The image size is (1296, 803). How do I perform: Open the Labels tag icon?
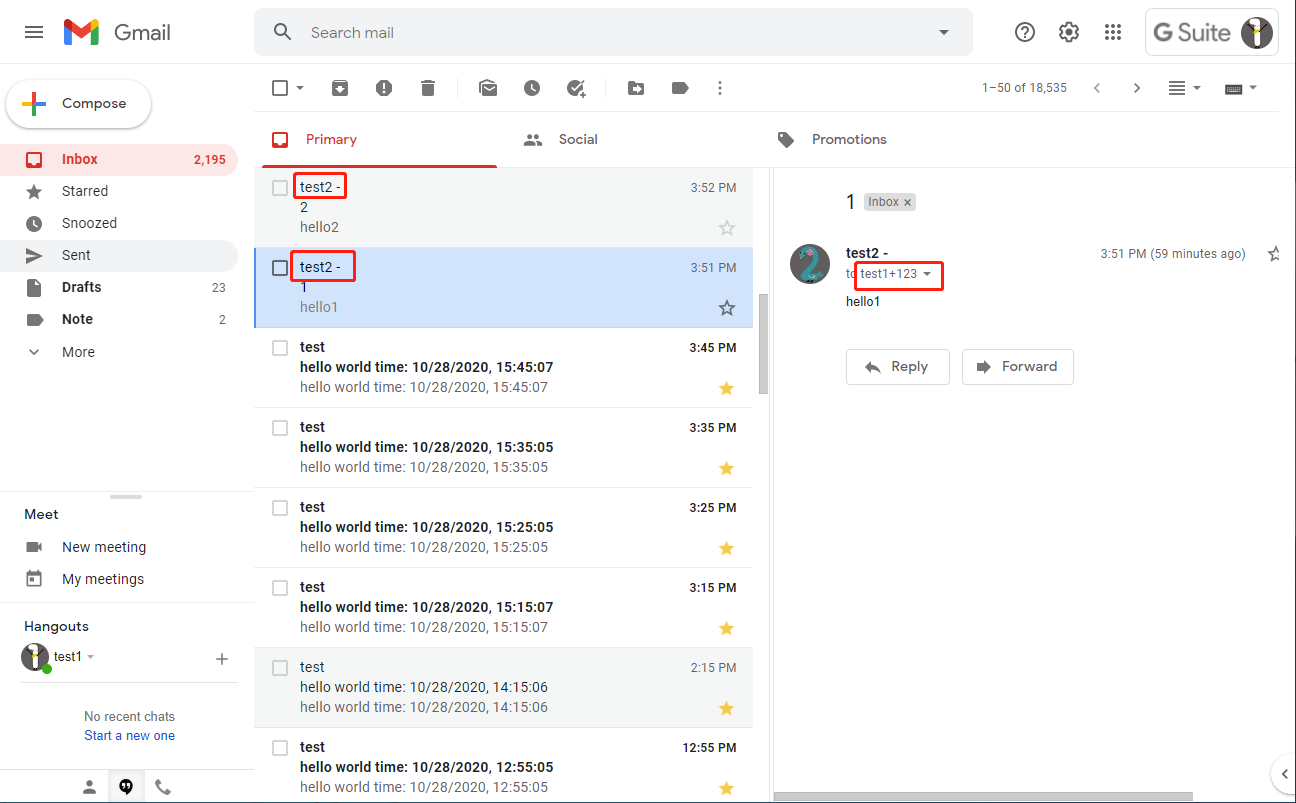click(x=680, y=88)
